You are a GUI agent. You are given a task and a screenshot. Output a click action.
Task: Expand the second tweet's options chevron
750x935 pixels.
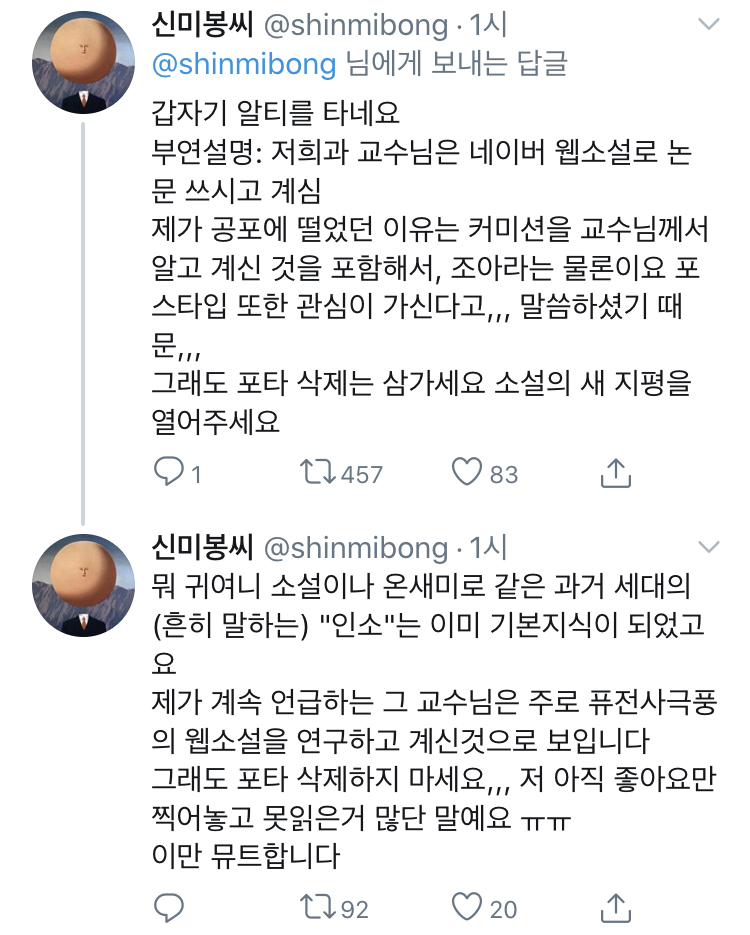pos(708,547)
